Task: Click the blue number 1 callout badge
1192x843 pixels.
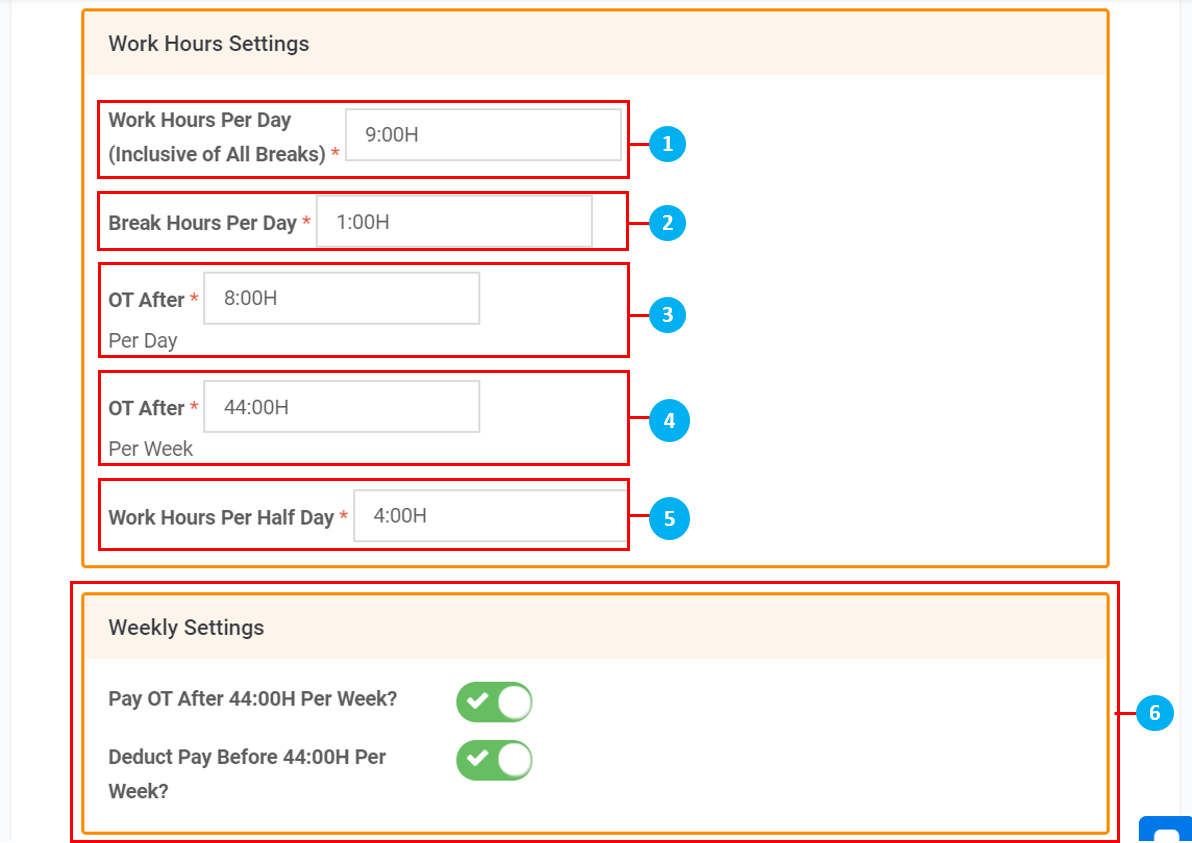Action: [x=667, y=145]
